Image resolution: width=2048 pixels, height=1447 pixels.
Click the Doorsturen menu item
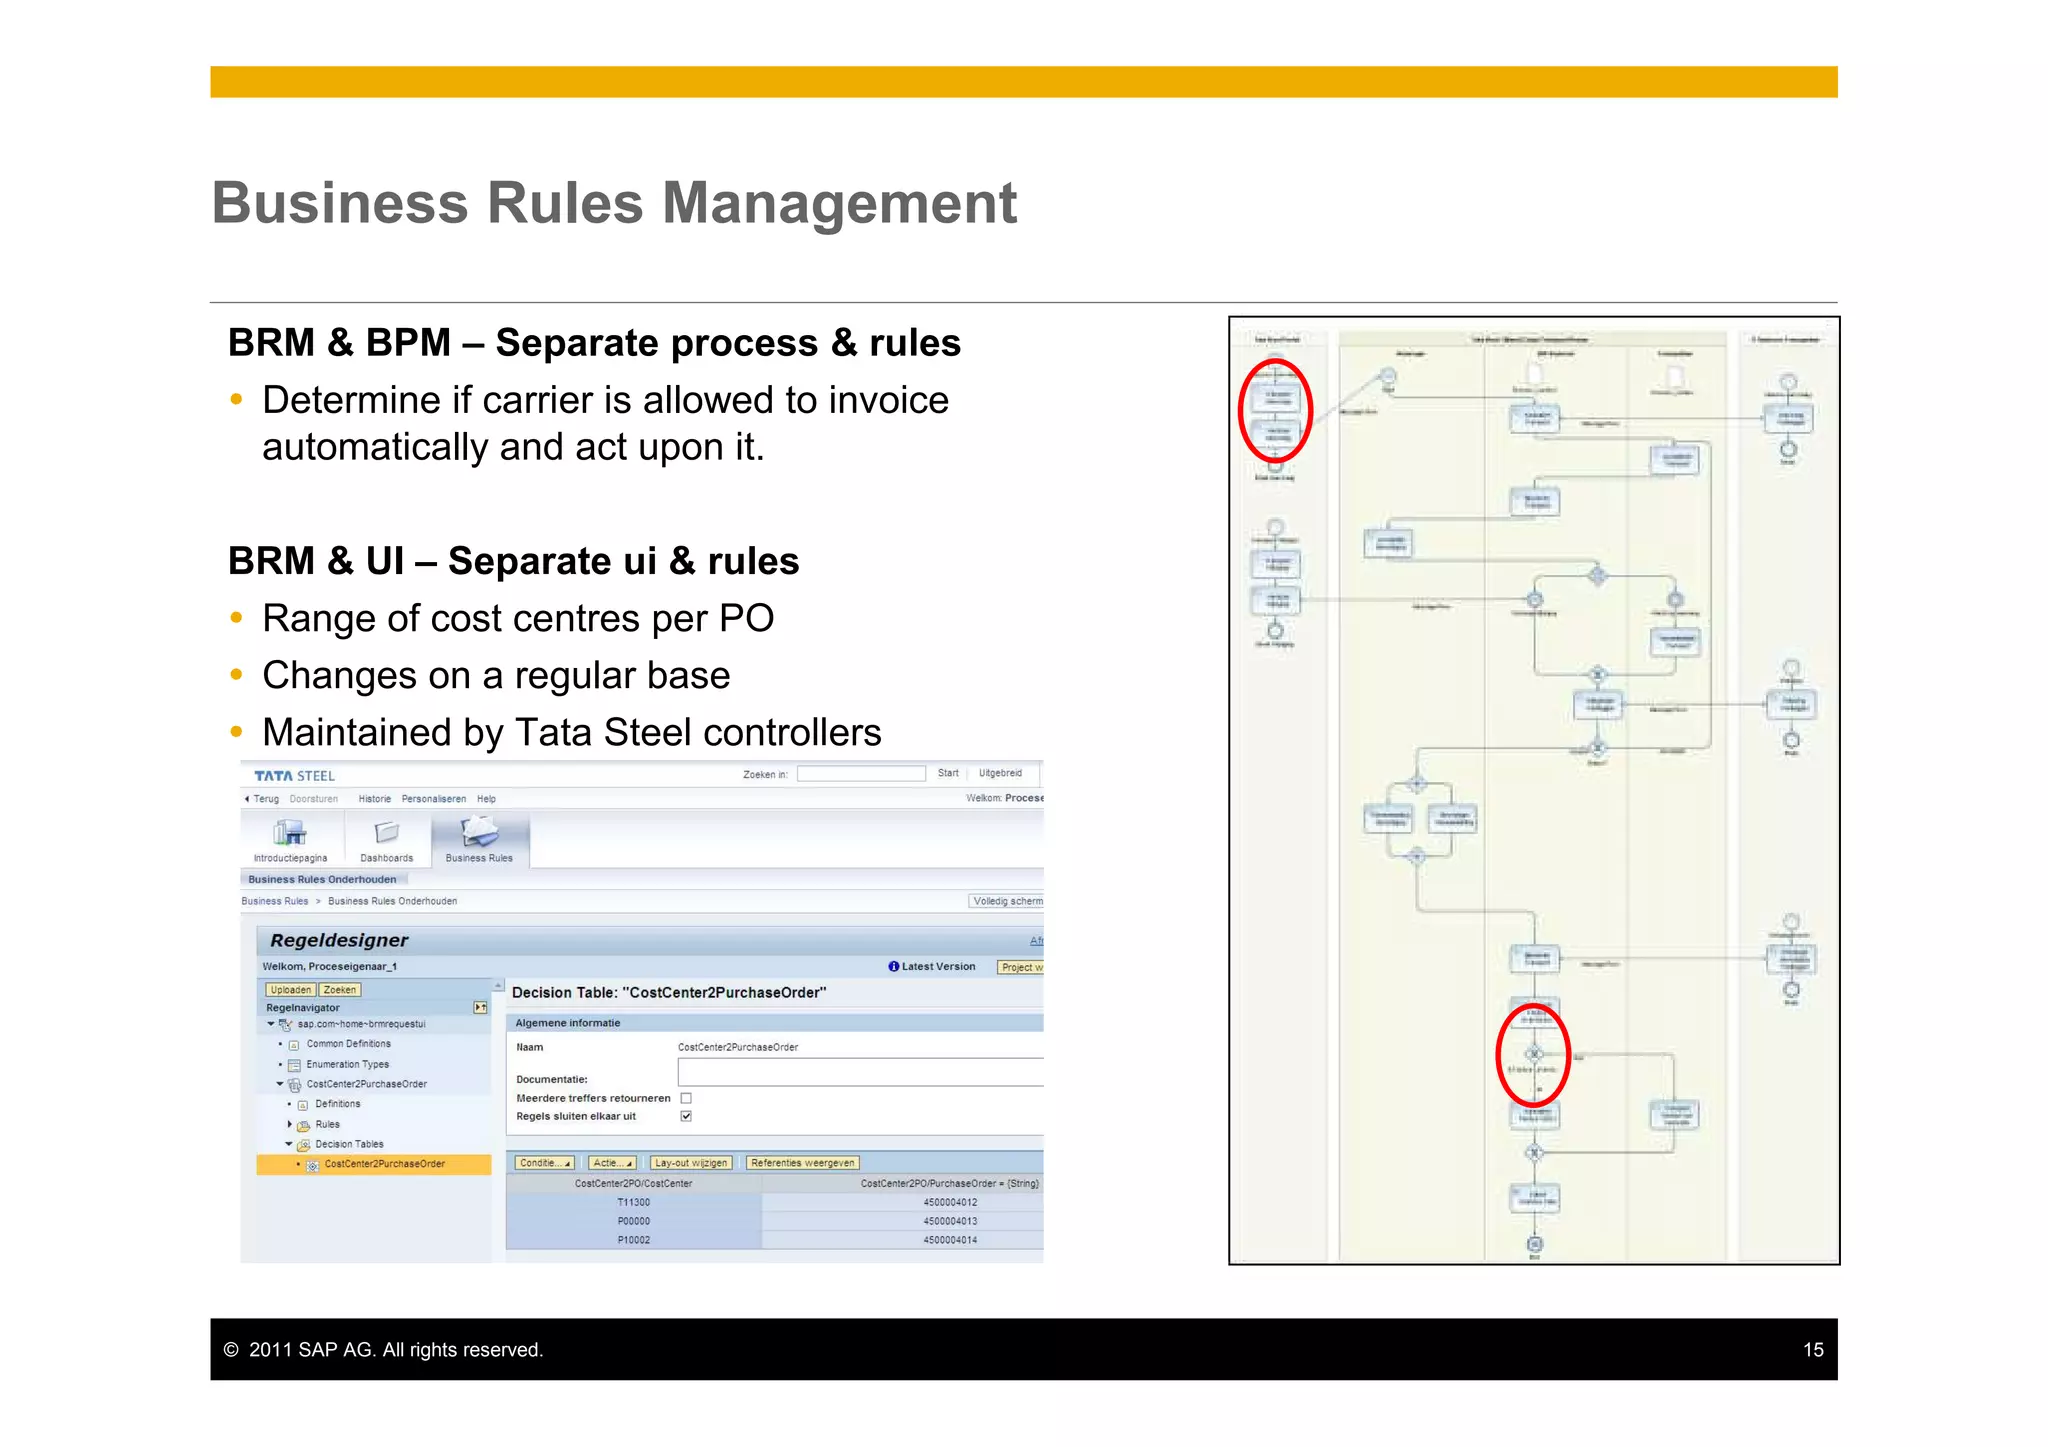[x=314, y=799]
